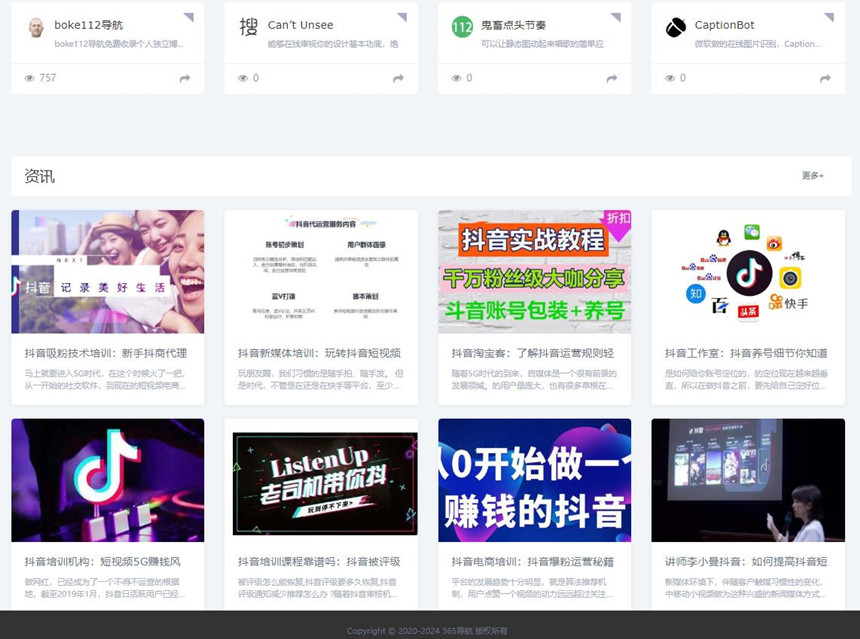The width and height of the screenshot is (860, 639).
Task: Click the summary under 讲师李小曼抖音 article
Action: [x=746, y=588]
